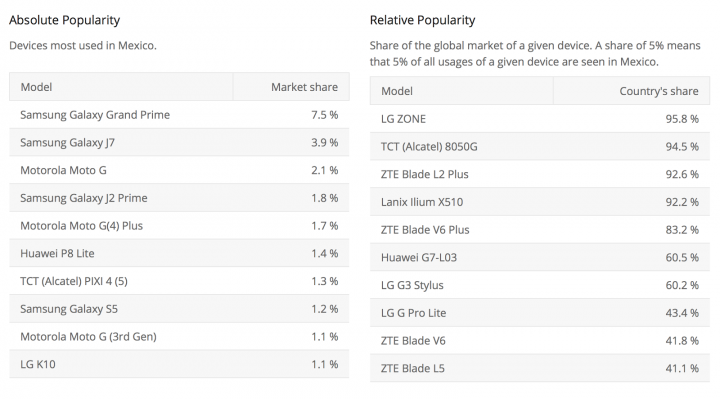
Task: Click the Lanix Ilium X510 row
Action: pyautogui.click(x=540, y=202)
